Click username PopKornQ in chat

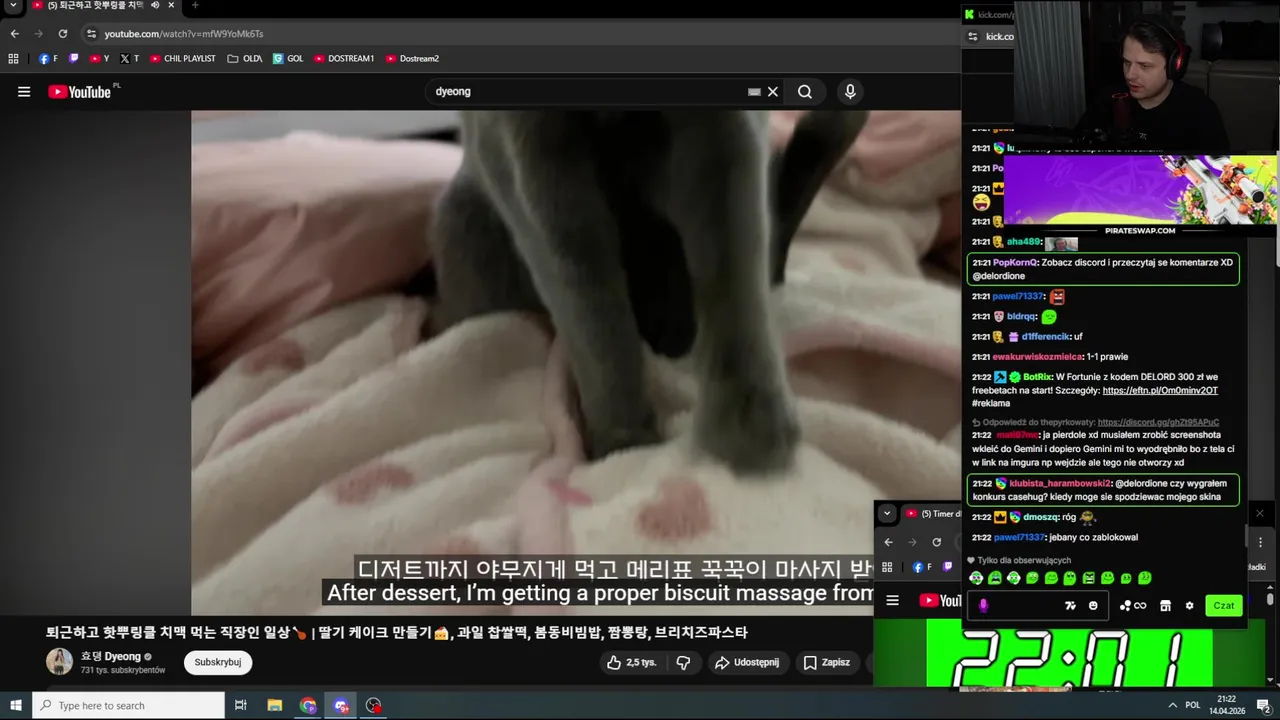[1015, 263]
